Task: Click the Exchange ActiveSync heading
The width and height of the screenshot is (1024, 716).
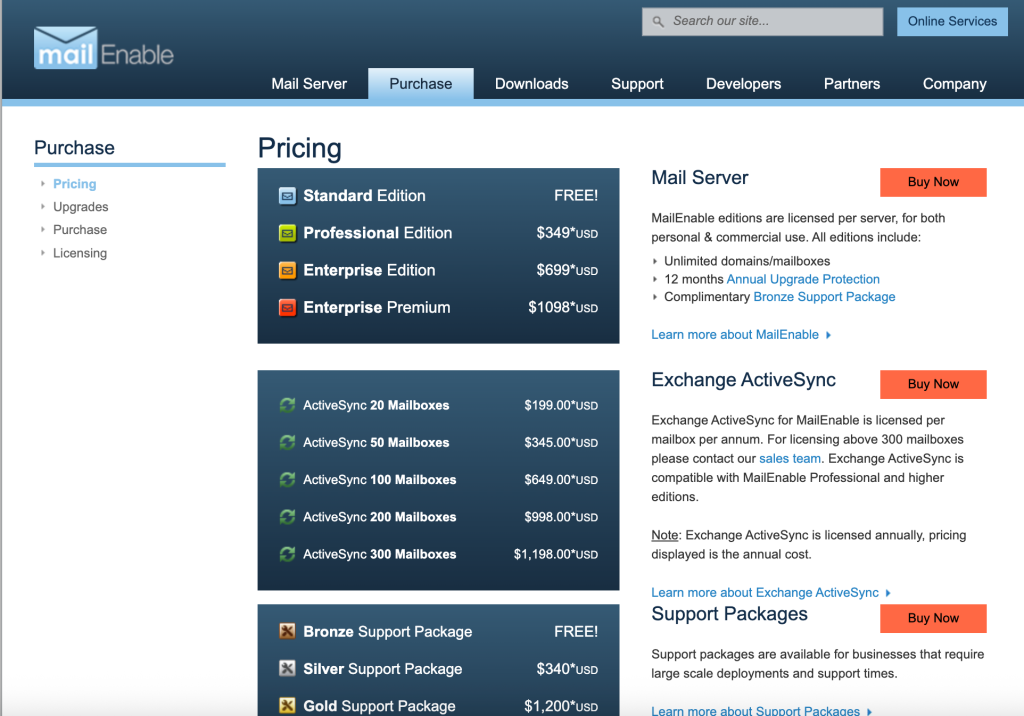Action: 744,380
